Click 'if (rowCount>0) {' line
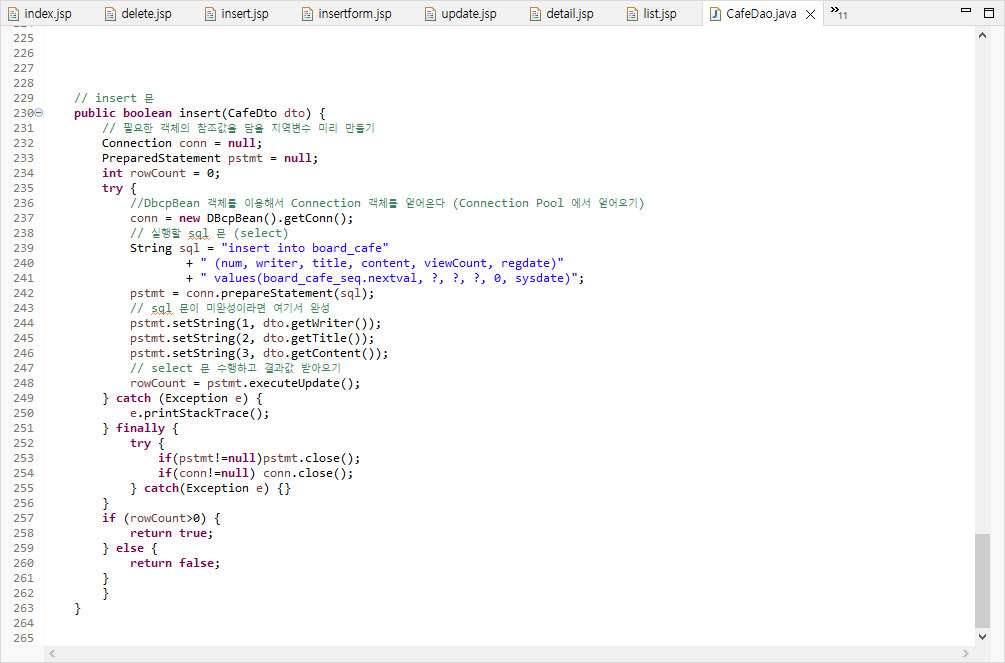The image size is (1005, 663). click(x=161, y=518)
